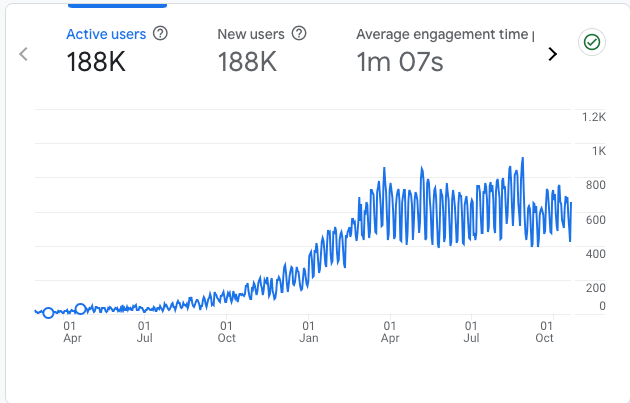The width and height of the screenshot is (630, 403).
Task: Click the 1K y-axis label
Action: point(598,151)
